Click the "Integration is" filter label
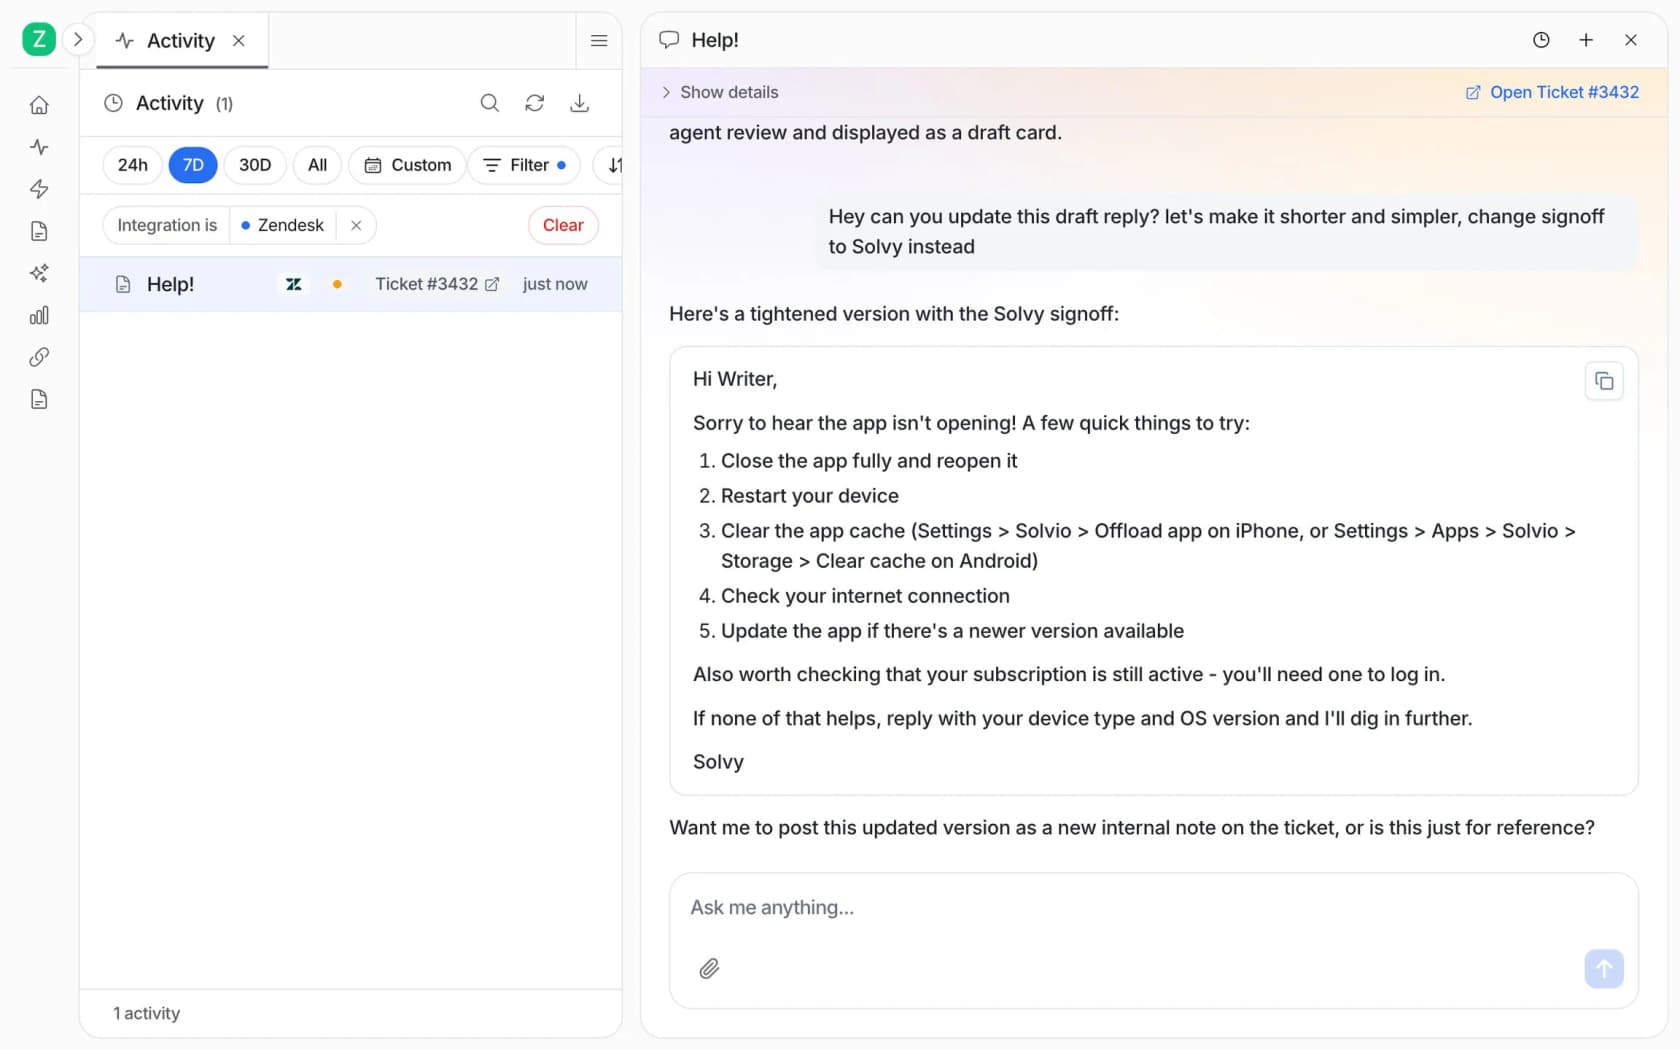The width and height of the screenshot is (1680, 1050). 167,225
